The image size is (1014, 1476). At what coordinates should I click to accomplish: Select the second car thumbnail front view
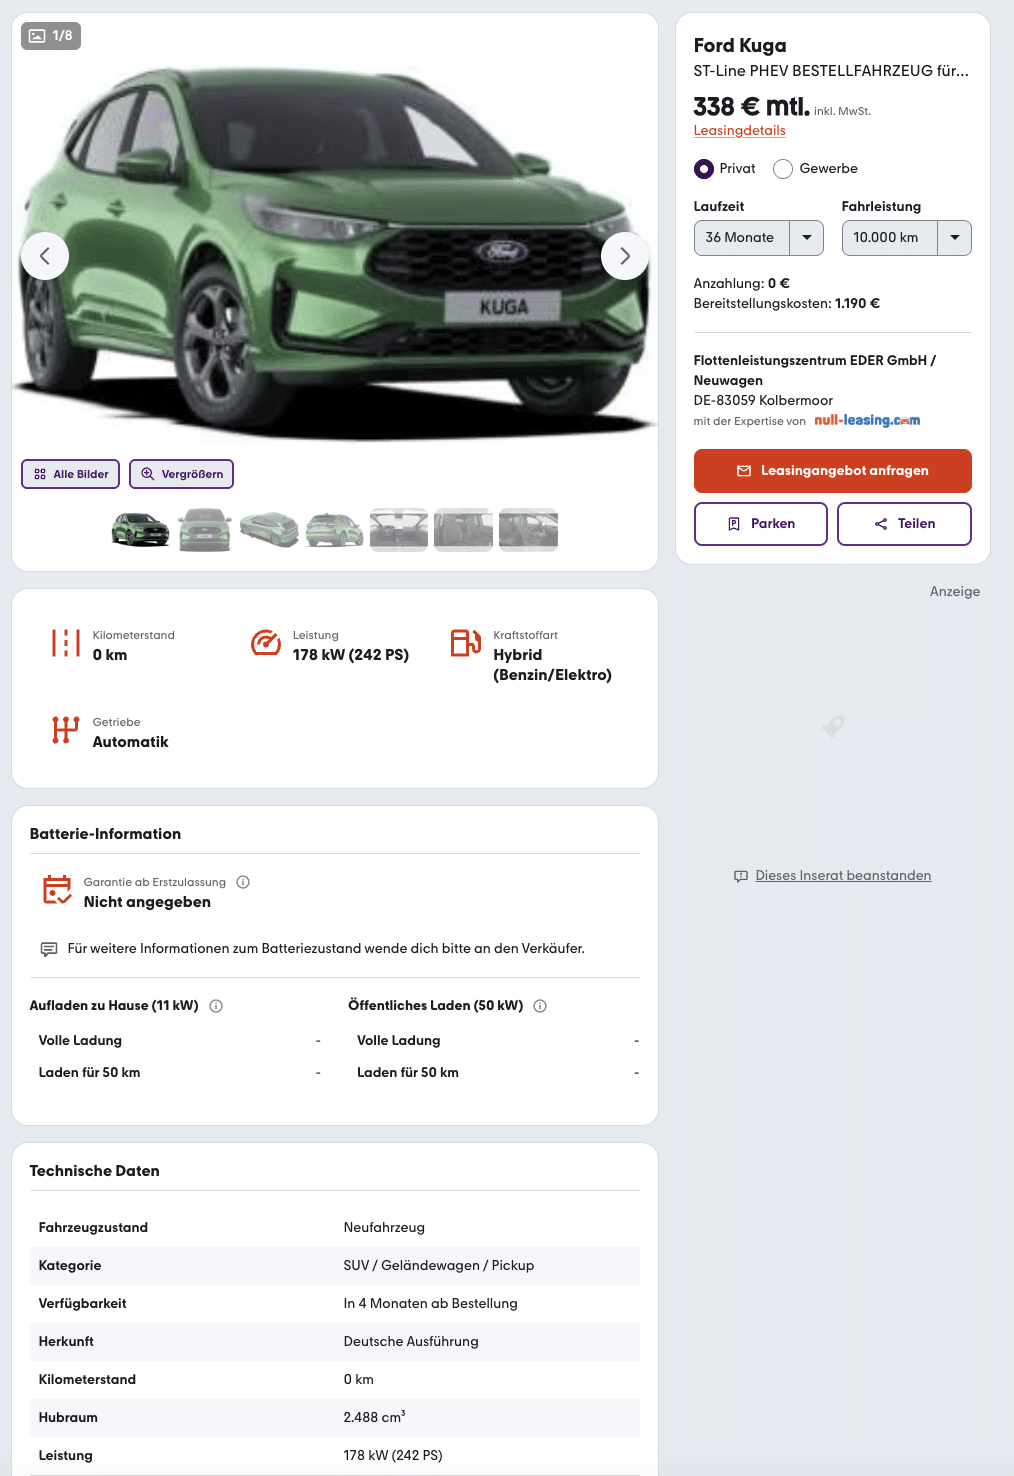205,530
